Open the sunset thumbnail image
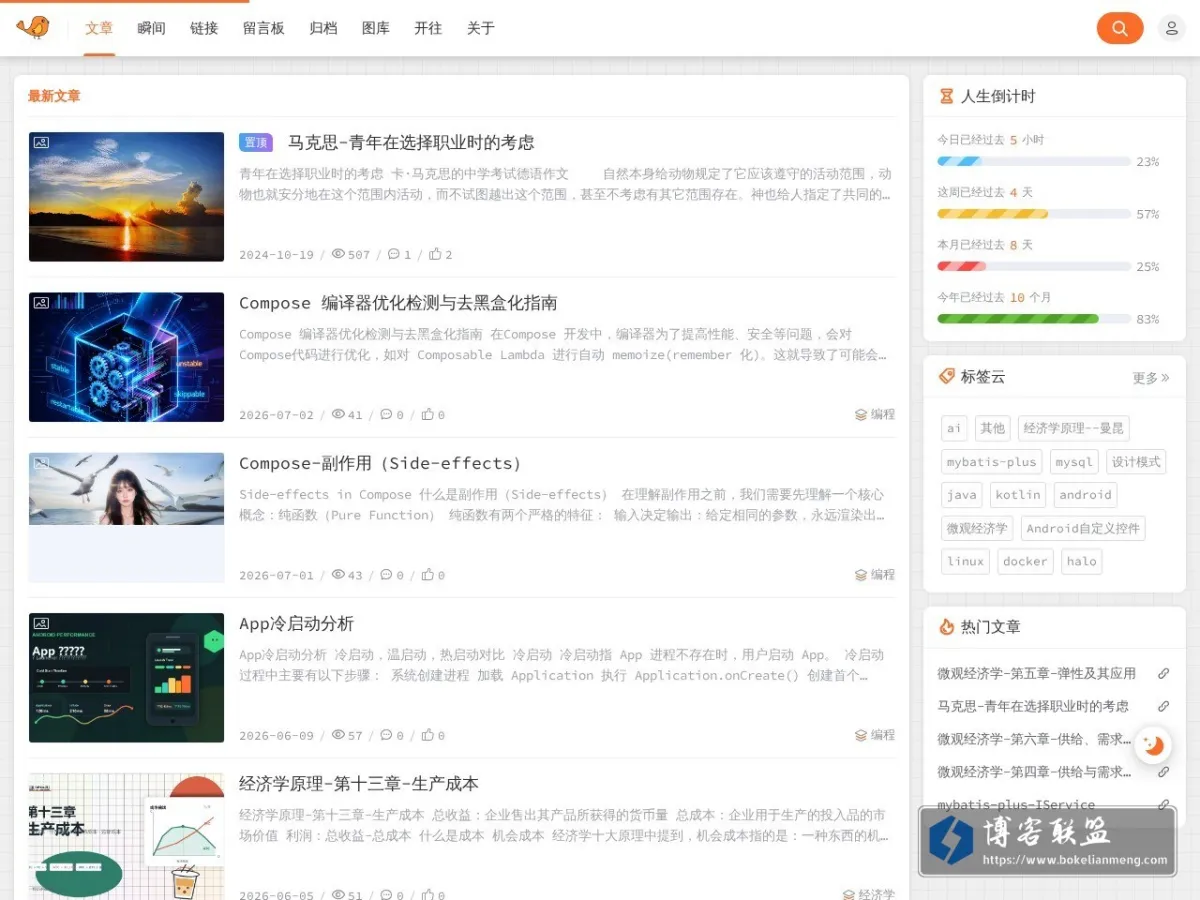Viewport: 1200px width, 900px height. click(x=126, y=197)
